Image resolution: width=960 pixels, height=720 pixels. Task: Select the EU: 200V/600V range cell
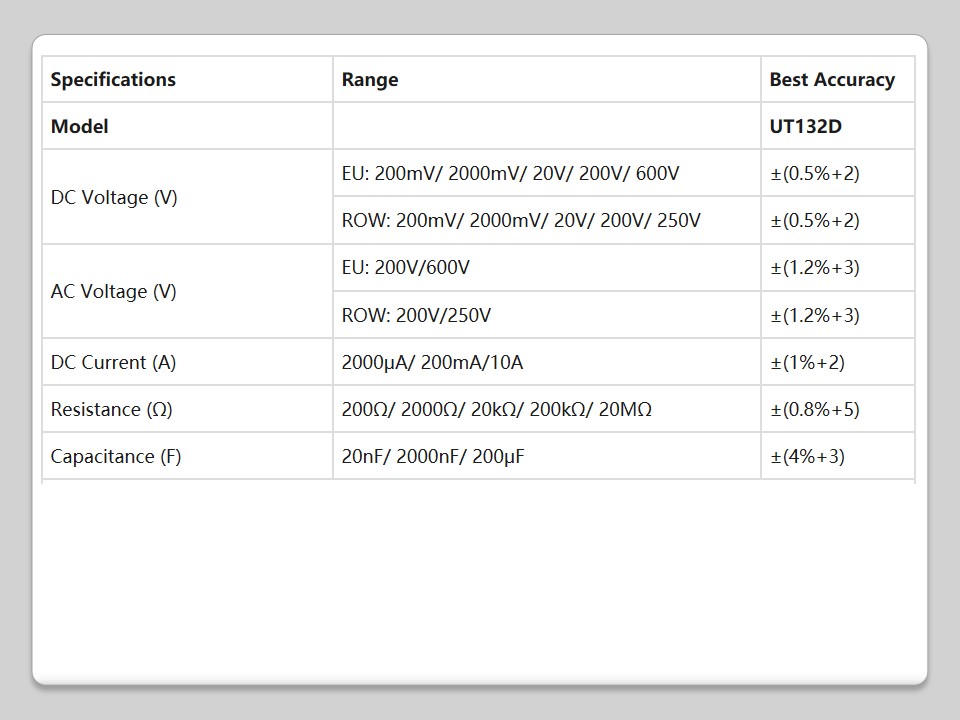point(406,268)
